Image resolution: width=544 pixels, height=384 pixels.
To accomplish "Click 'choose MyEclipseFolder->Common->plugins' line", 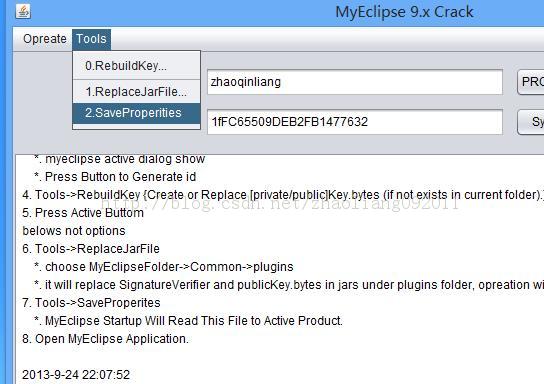I will pos(164,267).
